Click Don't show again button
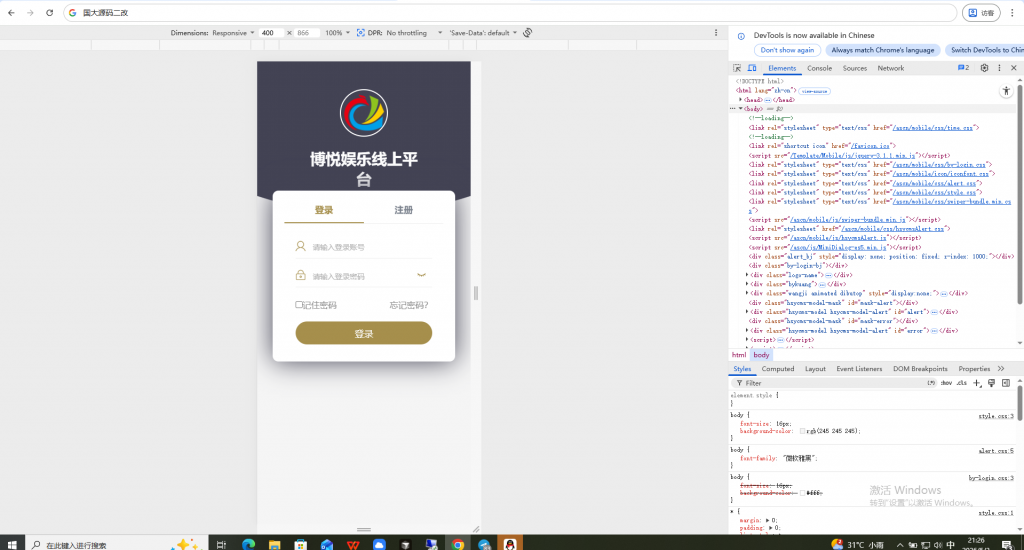Image resolution: width=1024 pixels, height=550 pixels. pyautogui.click(x=787, y=50)
